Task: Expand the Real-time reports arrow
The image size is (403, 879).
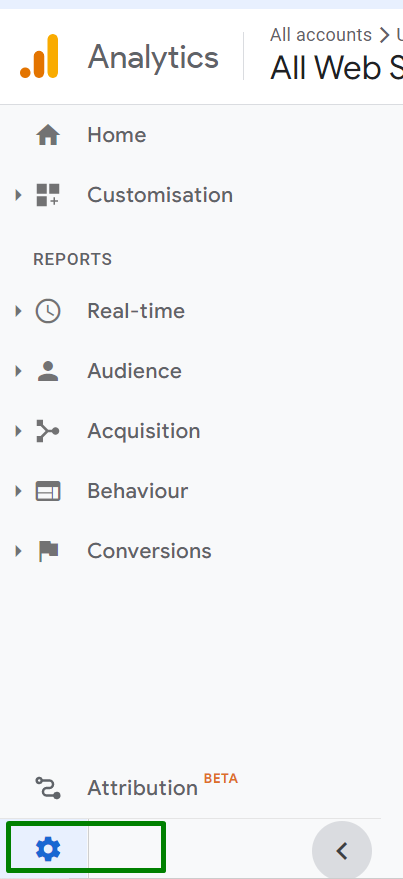Action: (x=18, y=311)
